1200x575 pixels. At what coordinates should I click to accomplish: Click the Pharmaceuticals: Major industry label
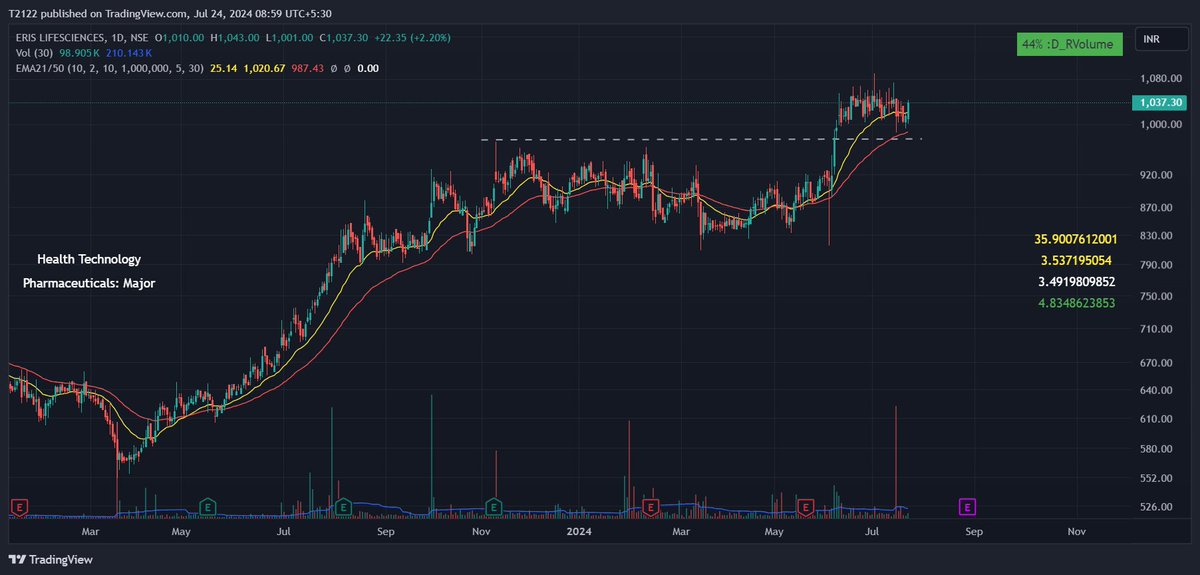(89, 283)
